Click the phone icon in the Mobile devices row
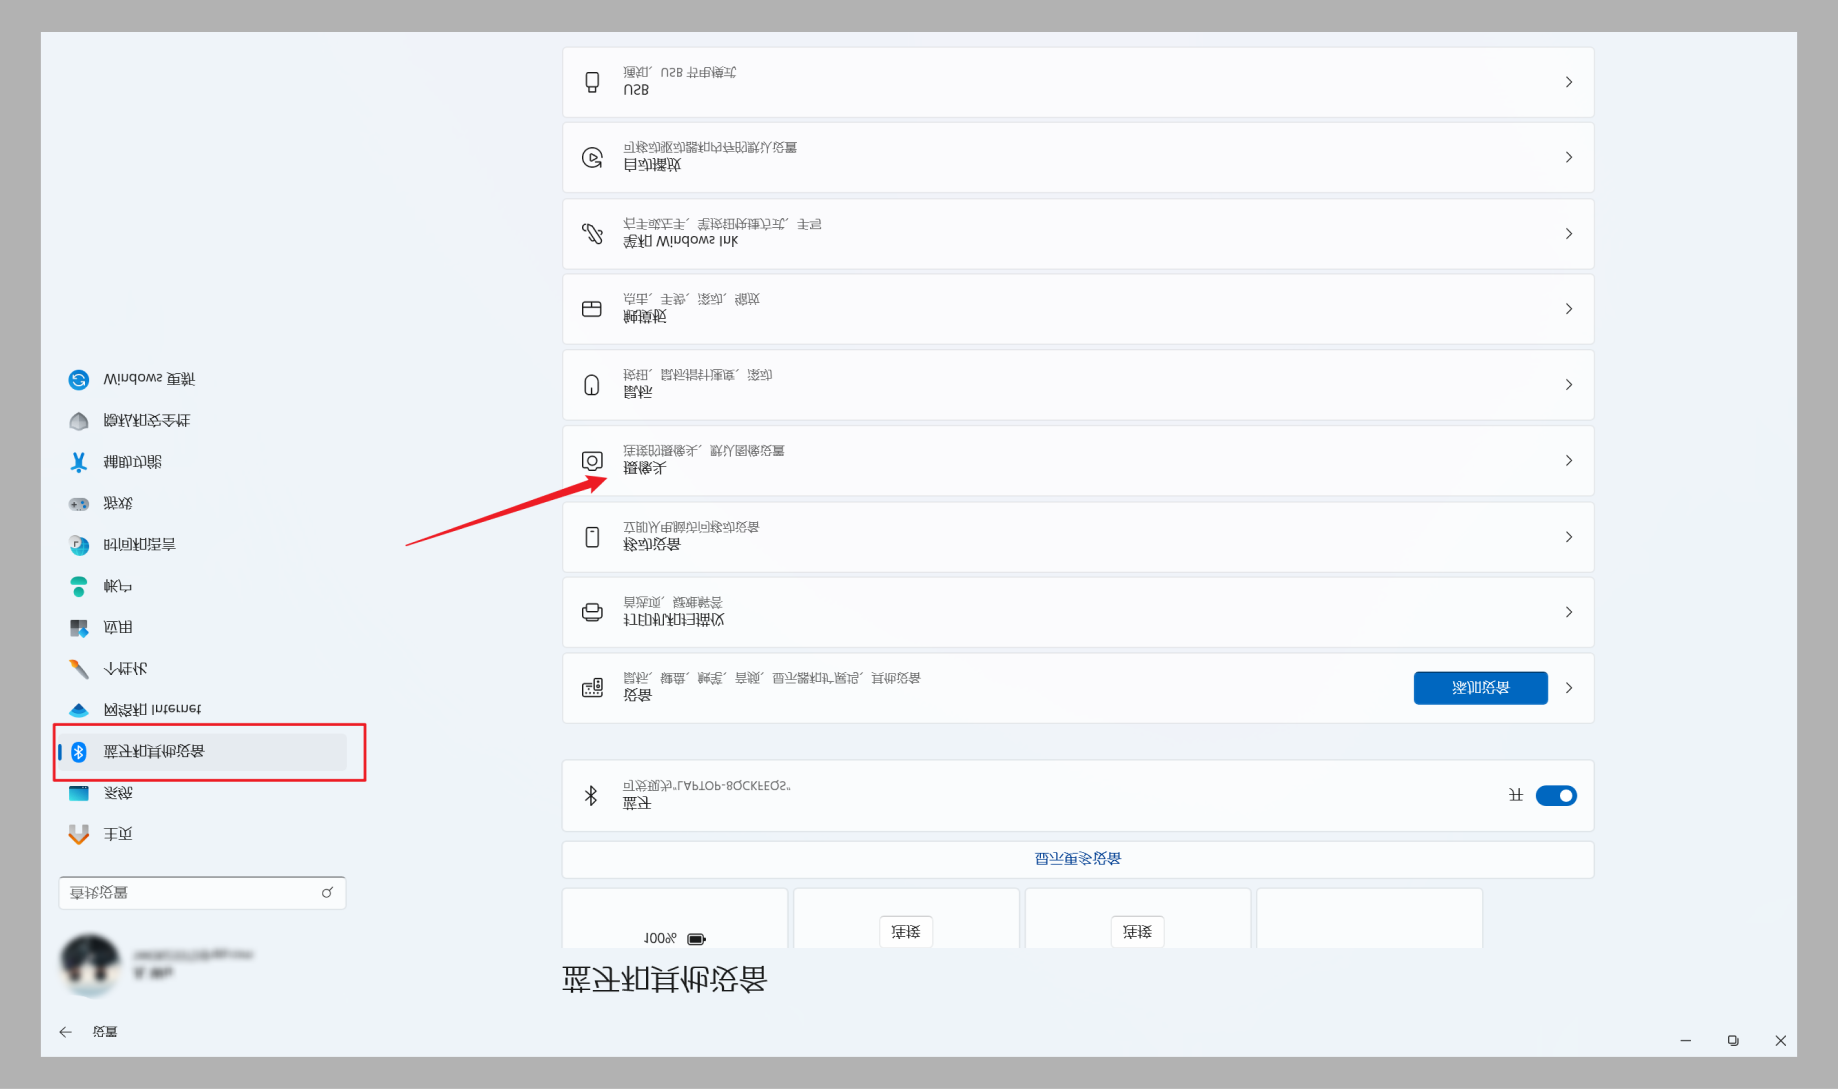This screenshot has height=1089, width=1838. [x=592, y=537]
